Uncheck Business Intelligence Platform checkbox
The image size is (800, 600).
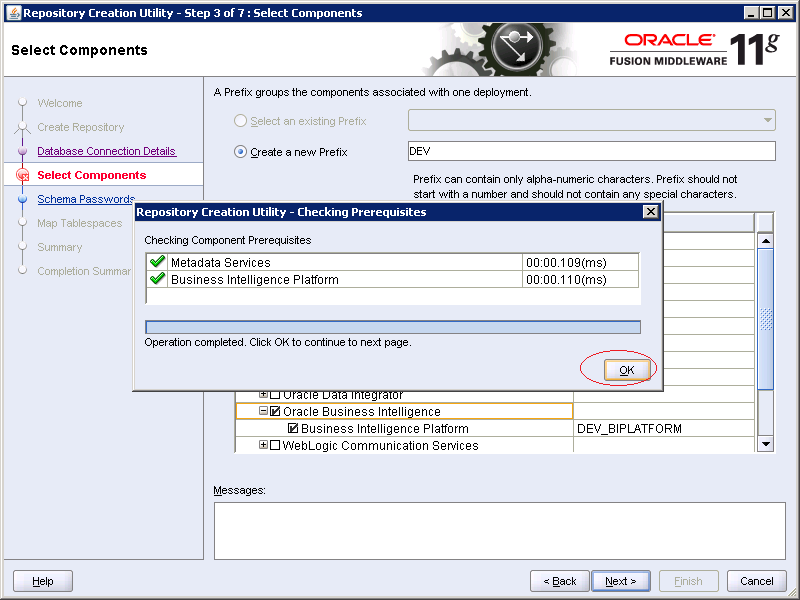[293, 428]
